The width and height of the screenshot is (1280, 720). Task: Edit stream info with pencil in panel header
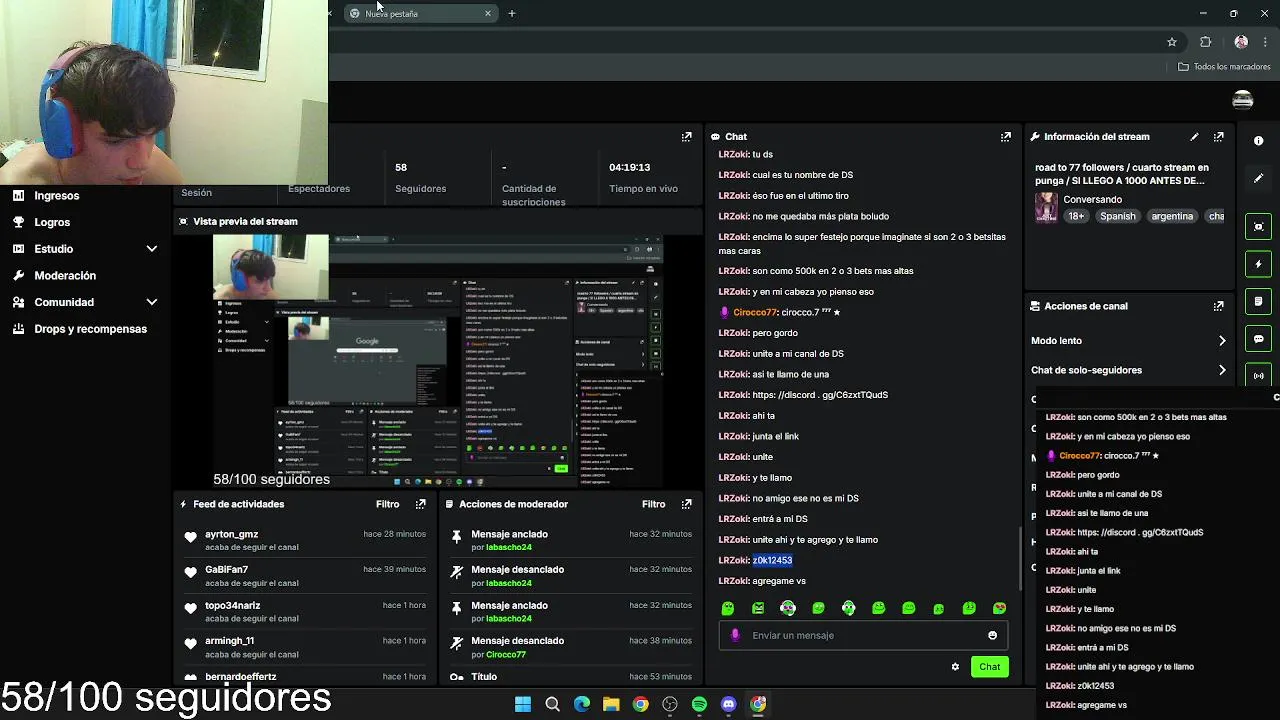click(x=1194, y=137)
